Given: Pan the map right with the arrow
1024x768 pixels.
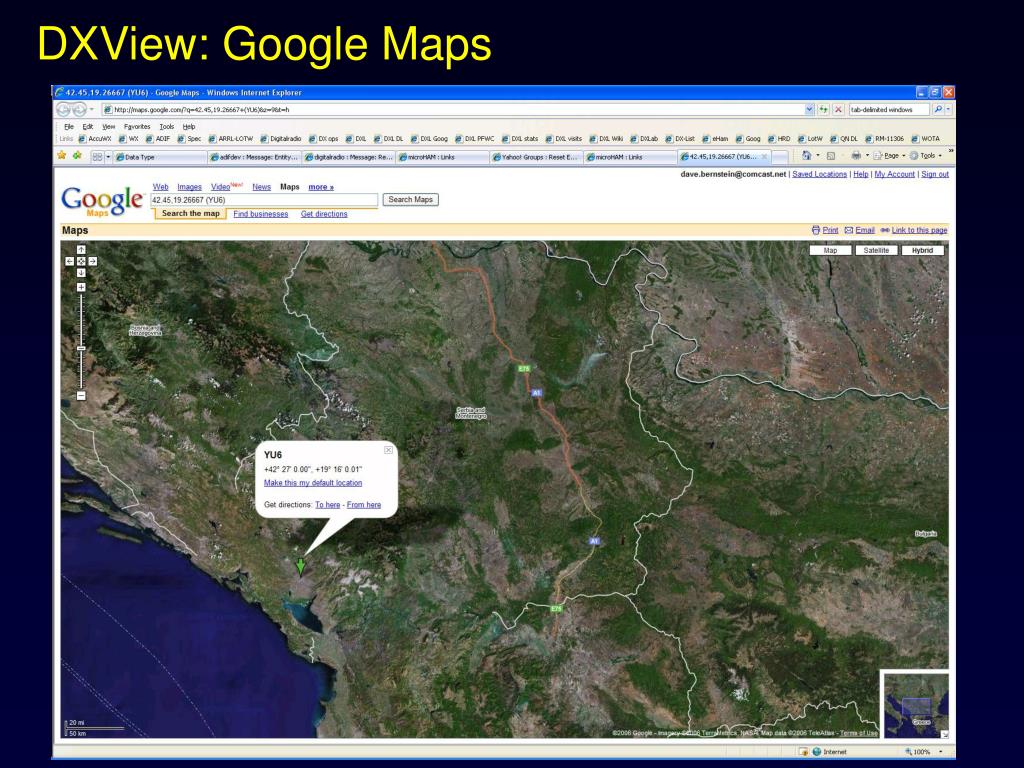Looking at the screenshot, I should click(93, 261).
